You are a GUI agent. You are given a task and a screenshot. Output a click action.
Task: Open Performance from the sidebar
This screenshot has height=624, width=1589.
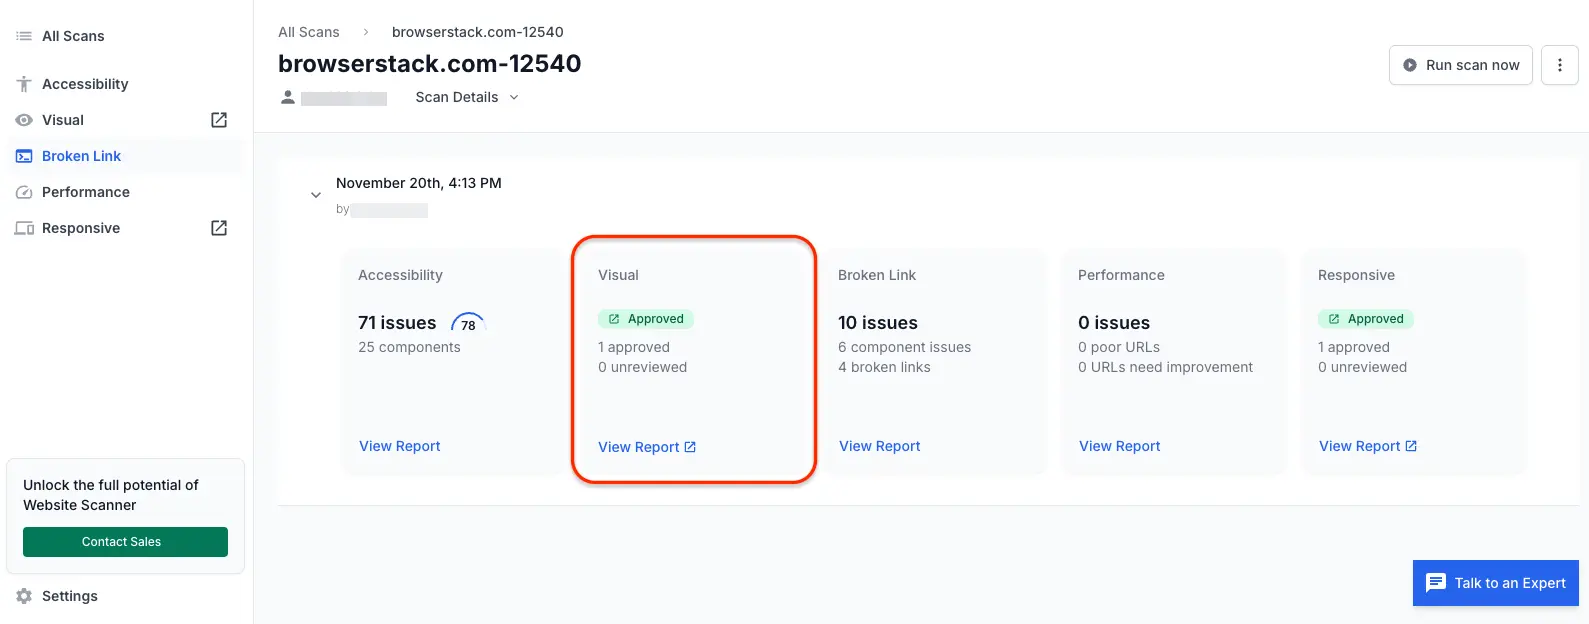85,192
